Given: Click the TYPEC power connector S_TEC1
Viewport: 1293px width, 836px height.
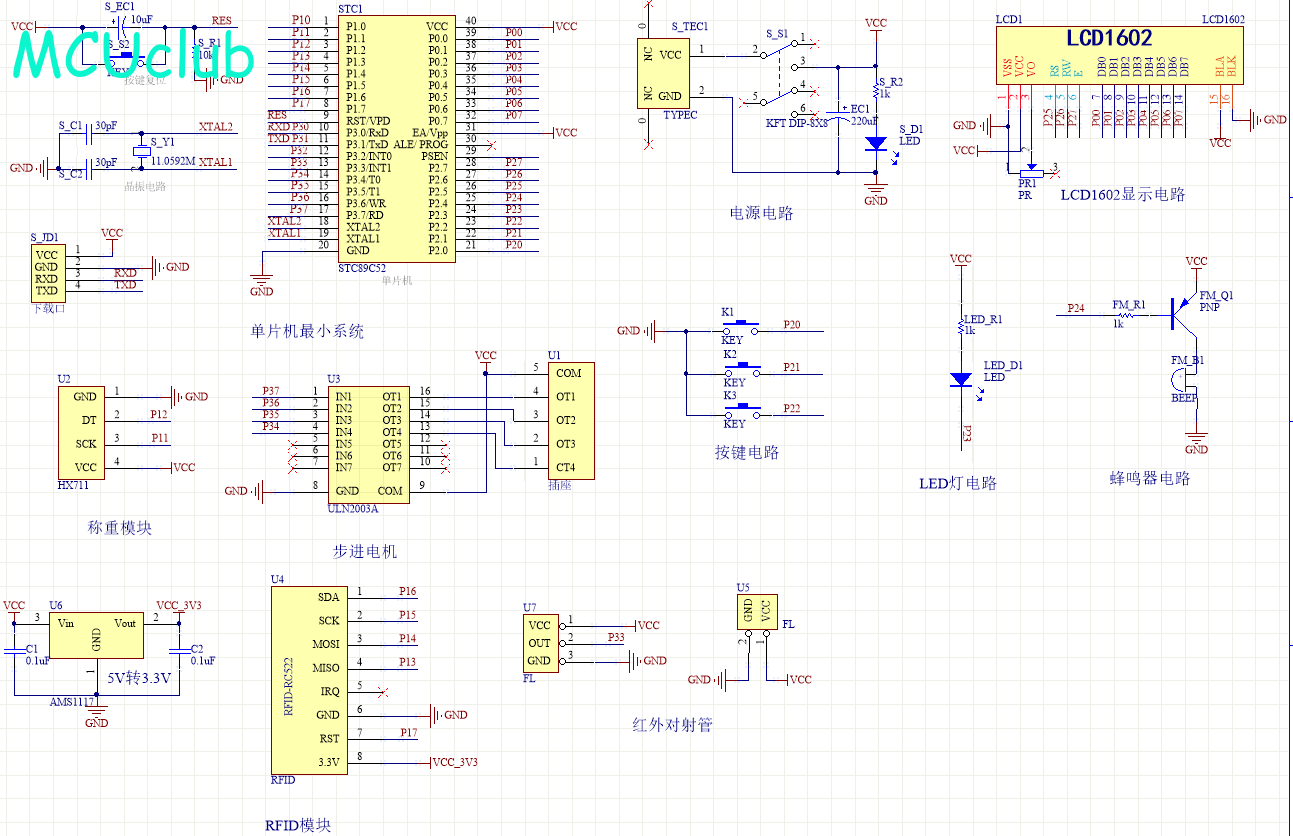Looking at the screenshot, I should coord(663,72).
